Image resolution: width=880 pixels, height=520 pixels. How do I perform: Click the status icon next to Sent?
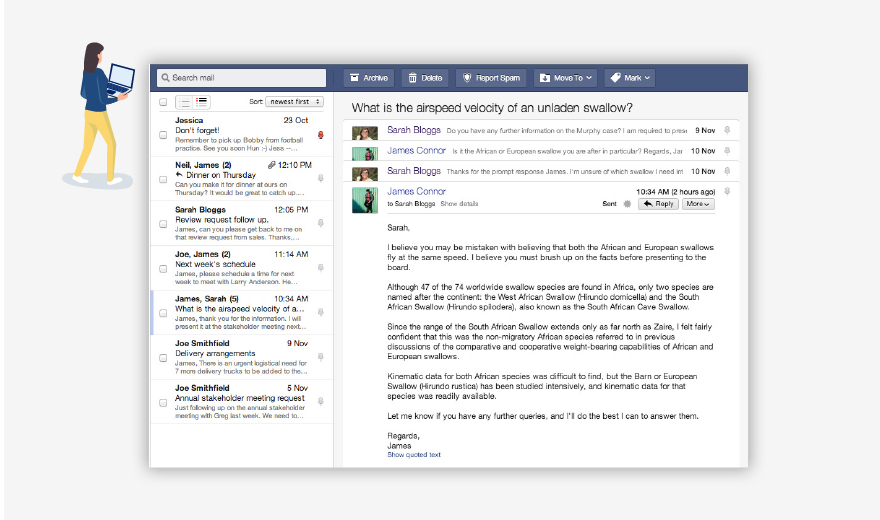pyautogui.click(x=627, y=204)
